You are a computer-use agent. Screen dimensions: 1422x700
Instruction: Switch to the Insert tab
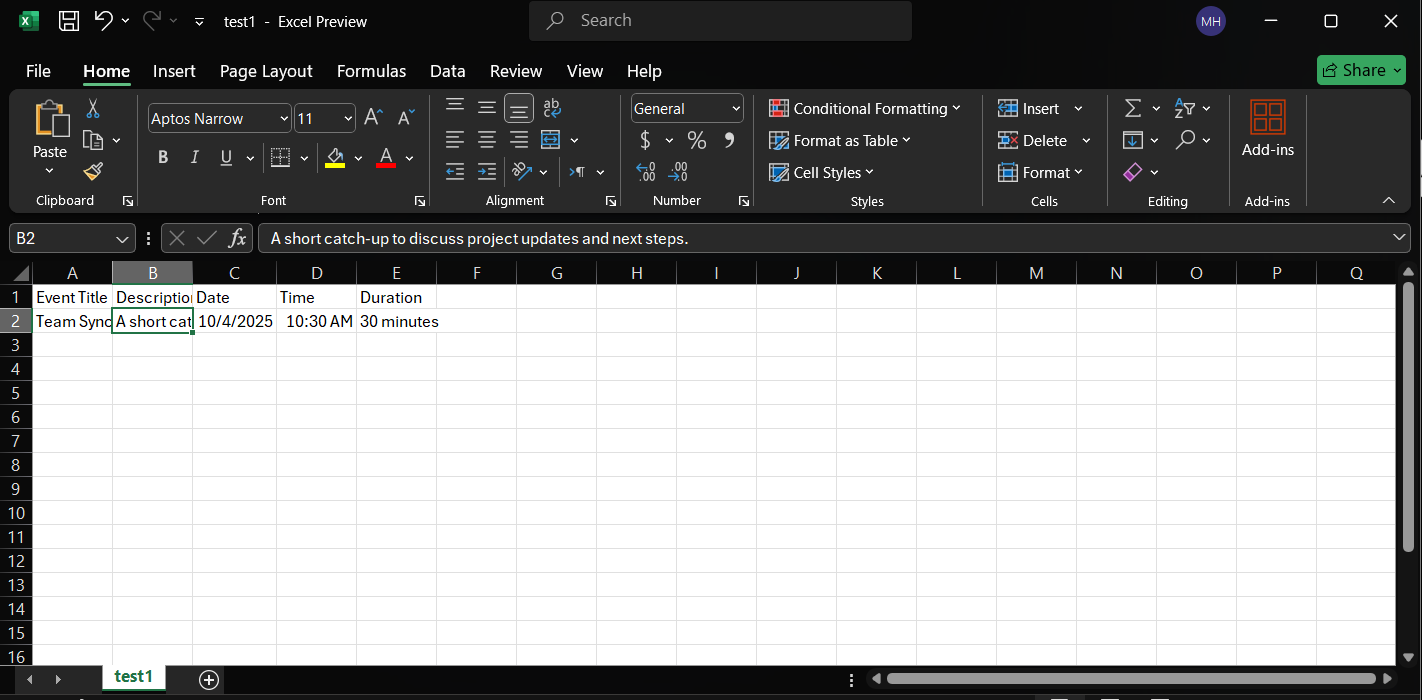[x=174, y=71]
